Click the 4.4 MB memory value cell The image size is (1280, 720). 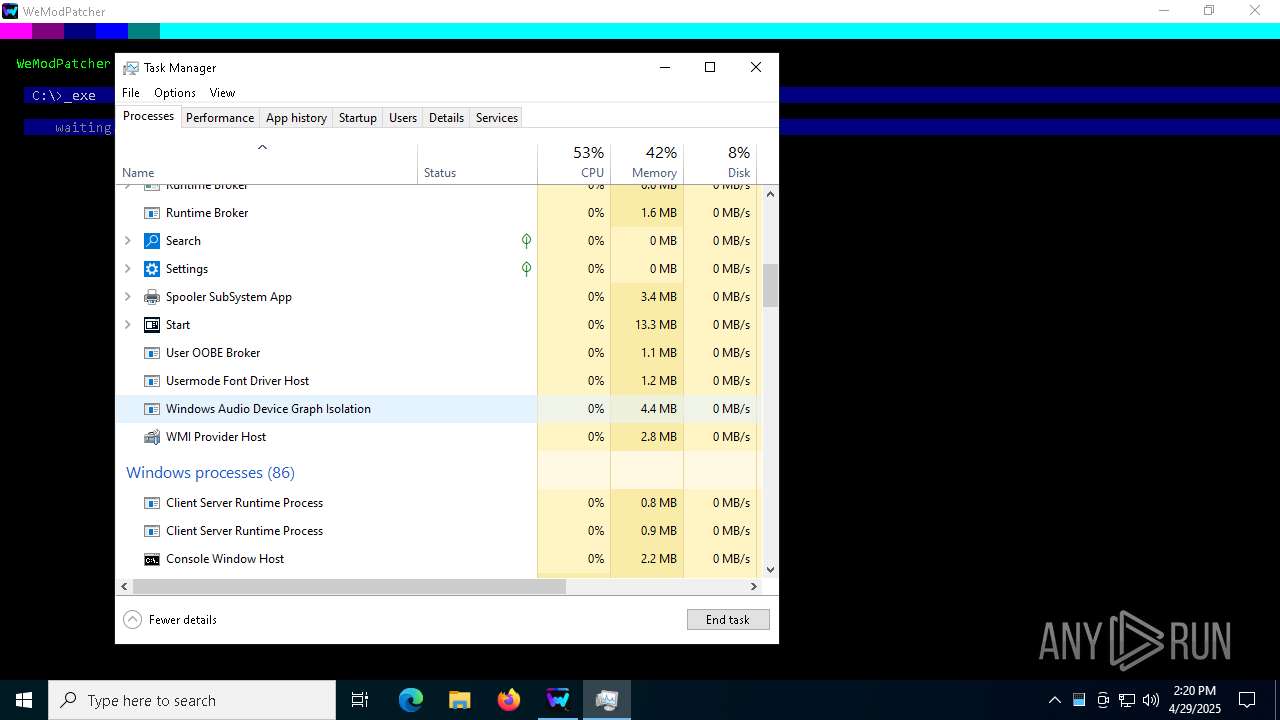658,409
